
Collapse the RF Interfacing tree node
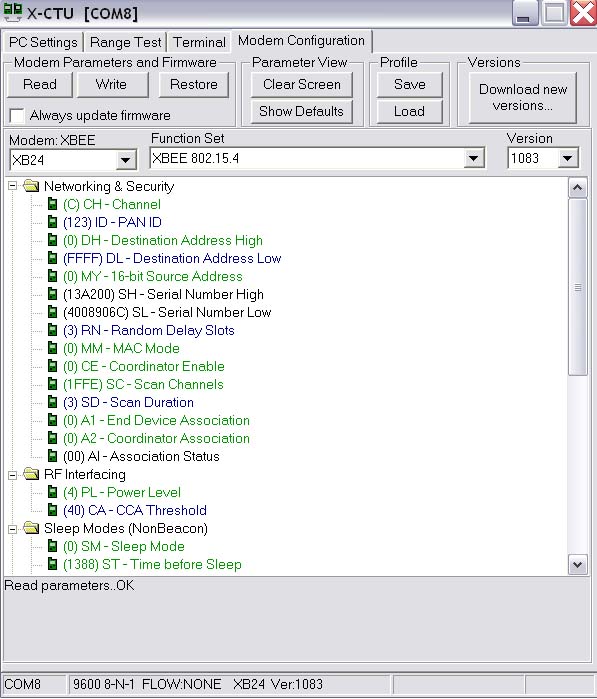[12, 475]
